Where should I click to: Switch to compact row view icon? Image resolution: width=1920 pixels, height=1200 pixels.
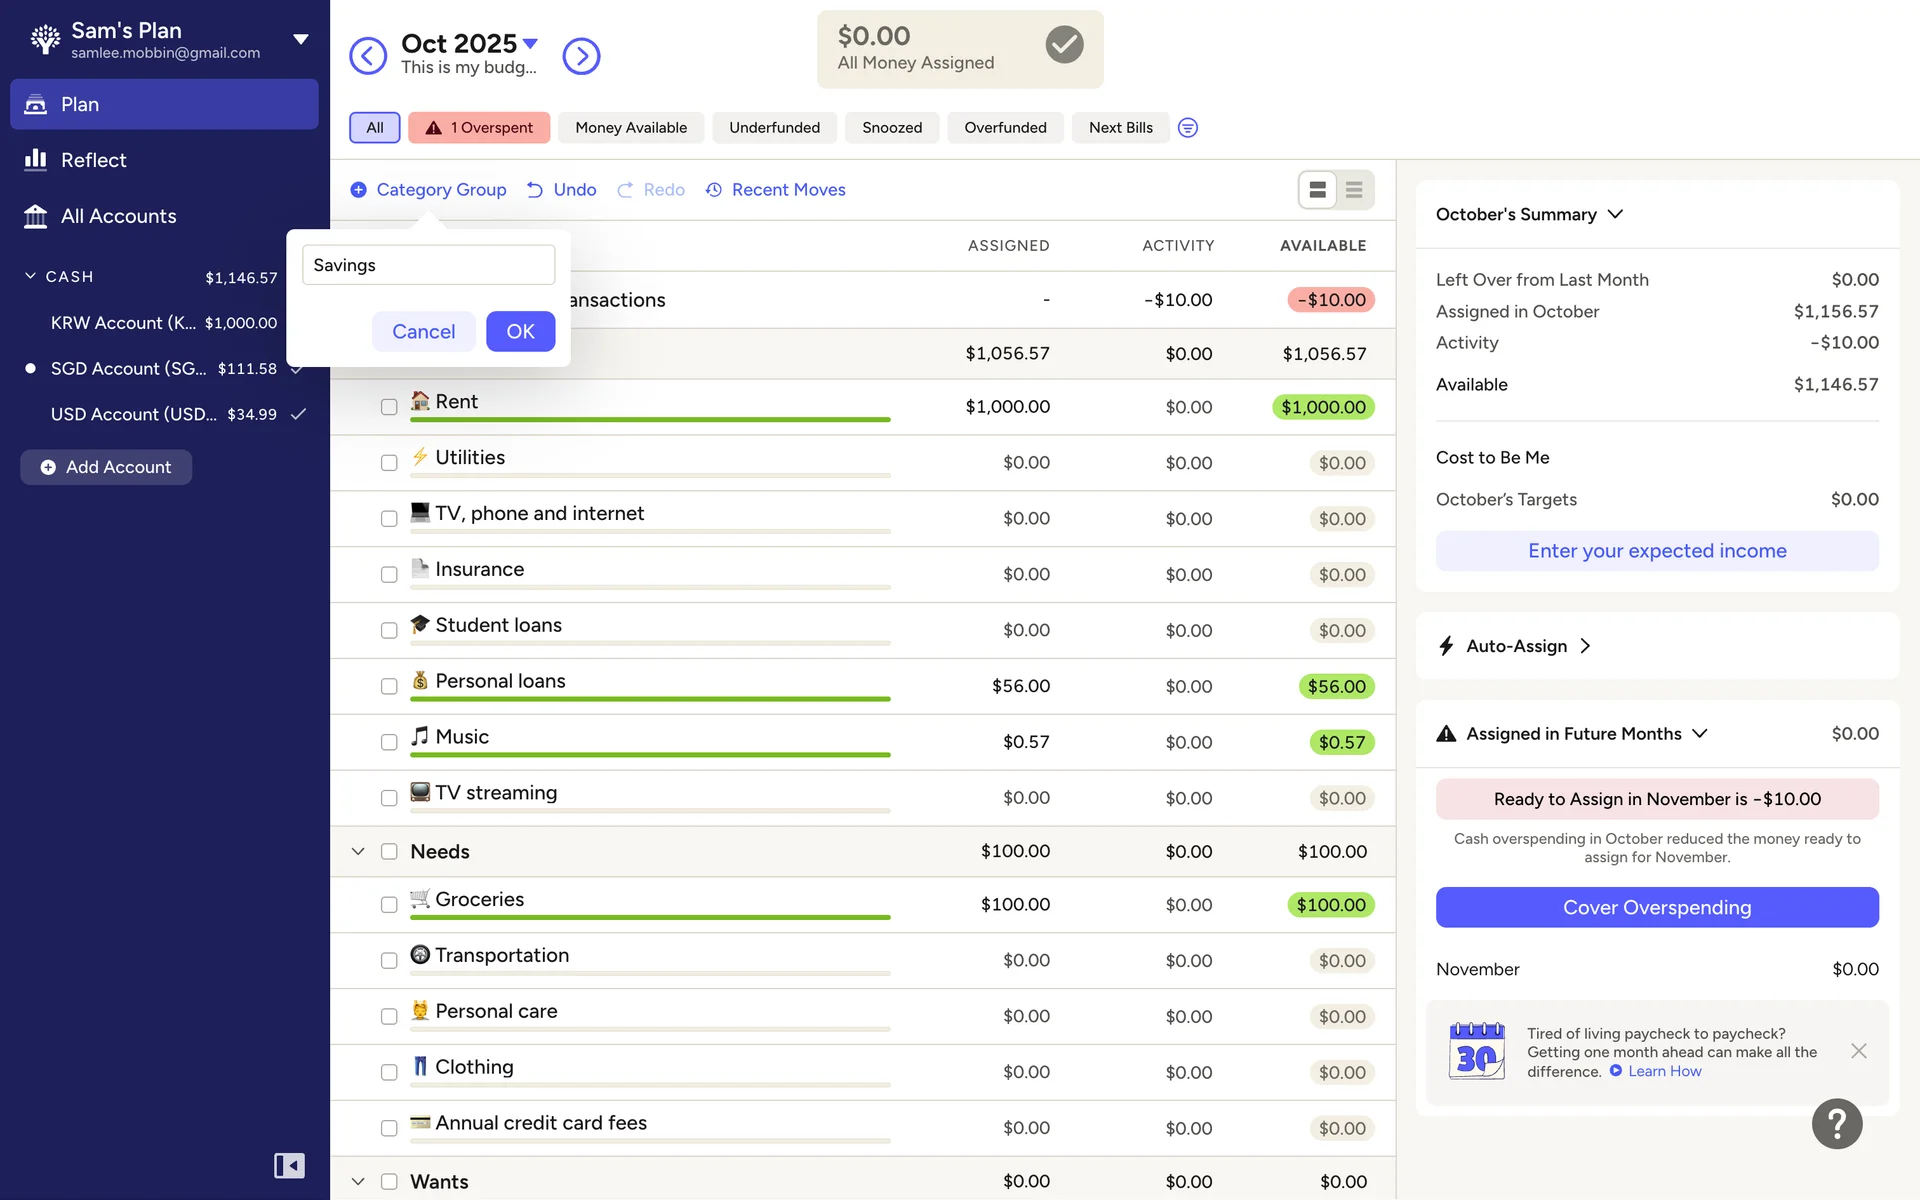tap(1354, 190)
